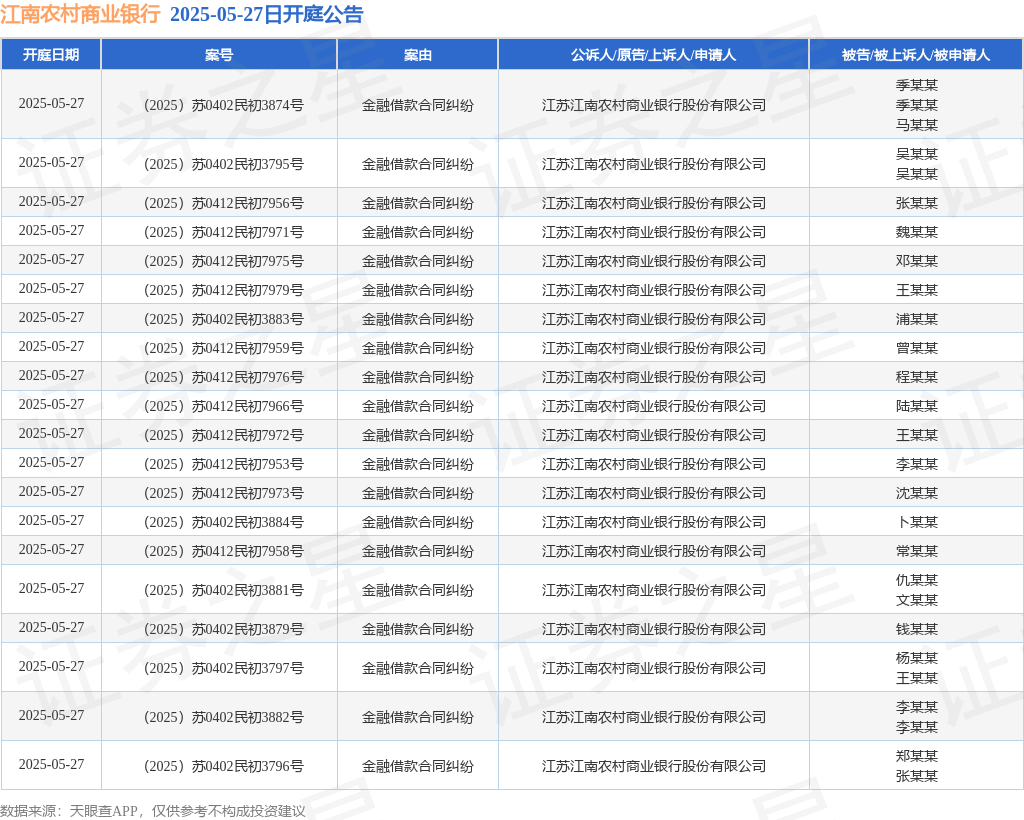
Task: Select case number 苏0402民初3884号
Action: click(x=224, y=522)
